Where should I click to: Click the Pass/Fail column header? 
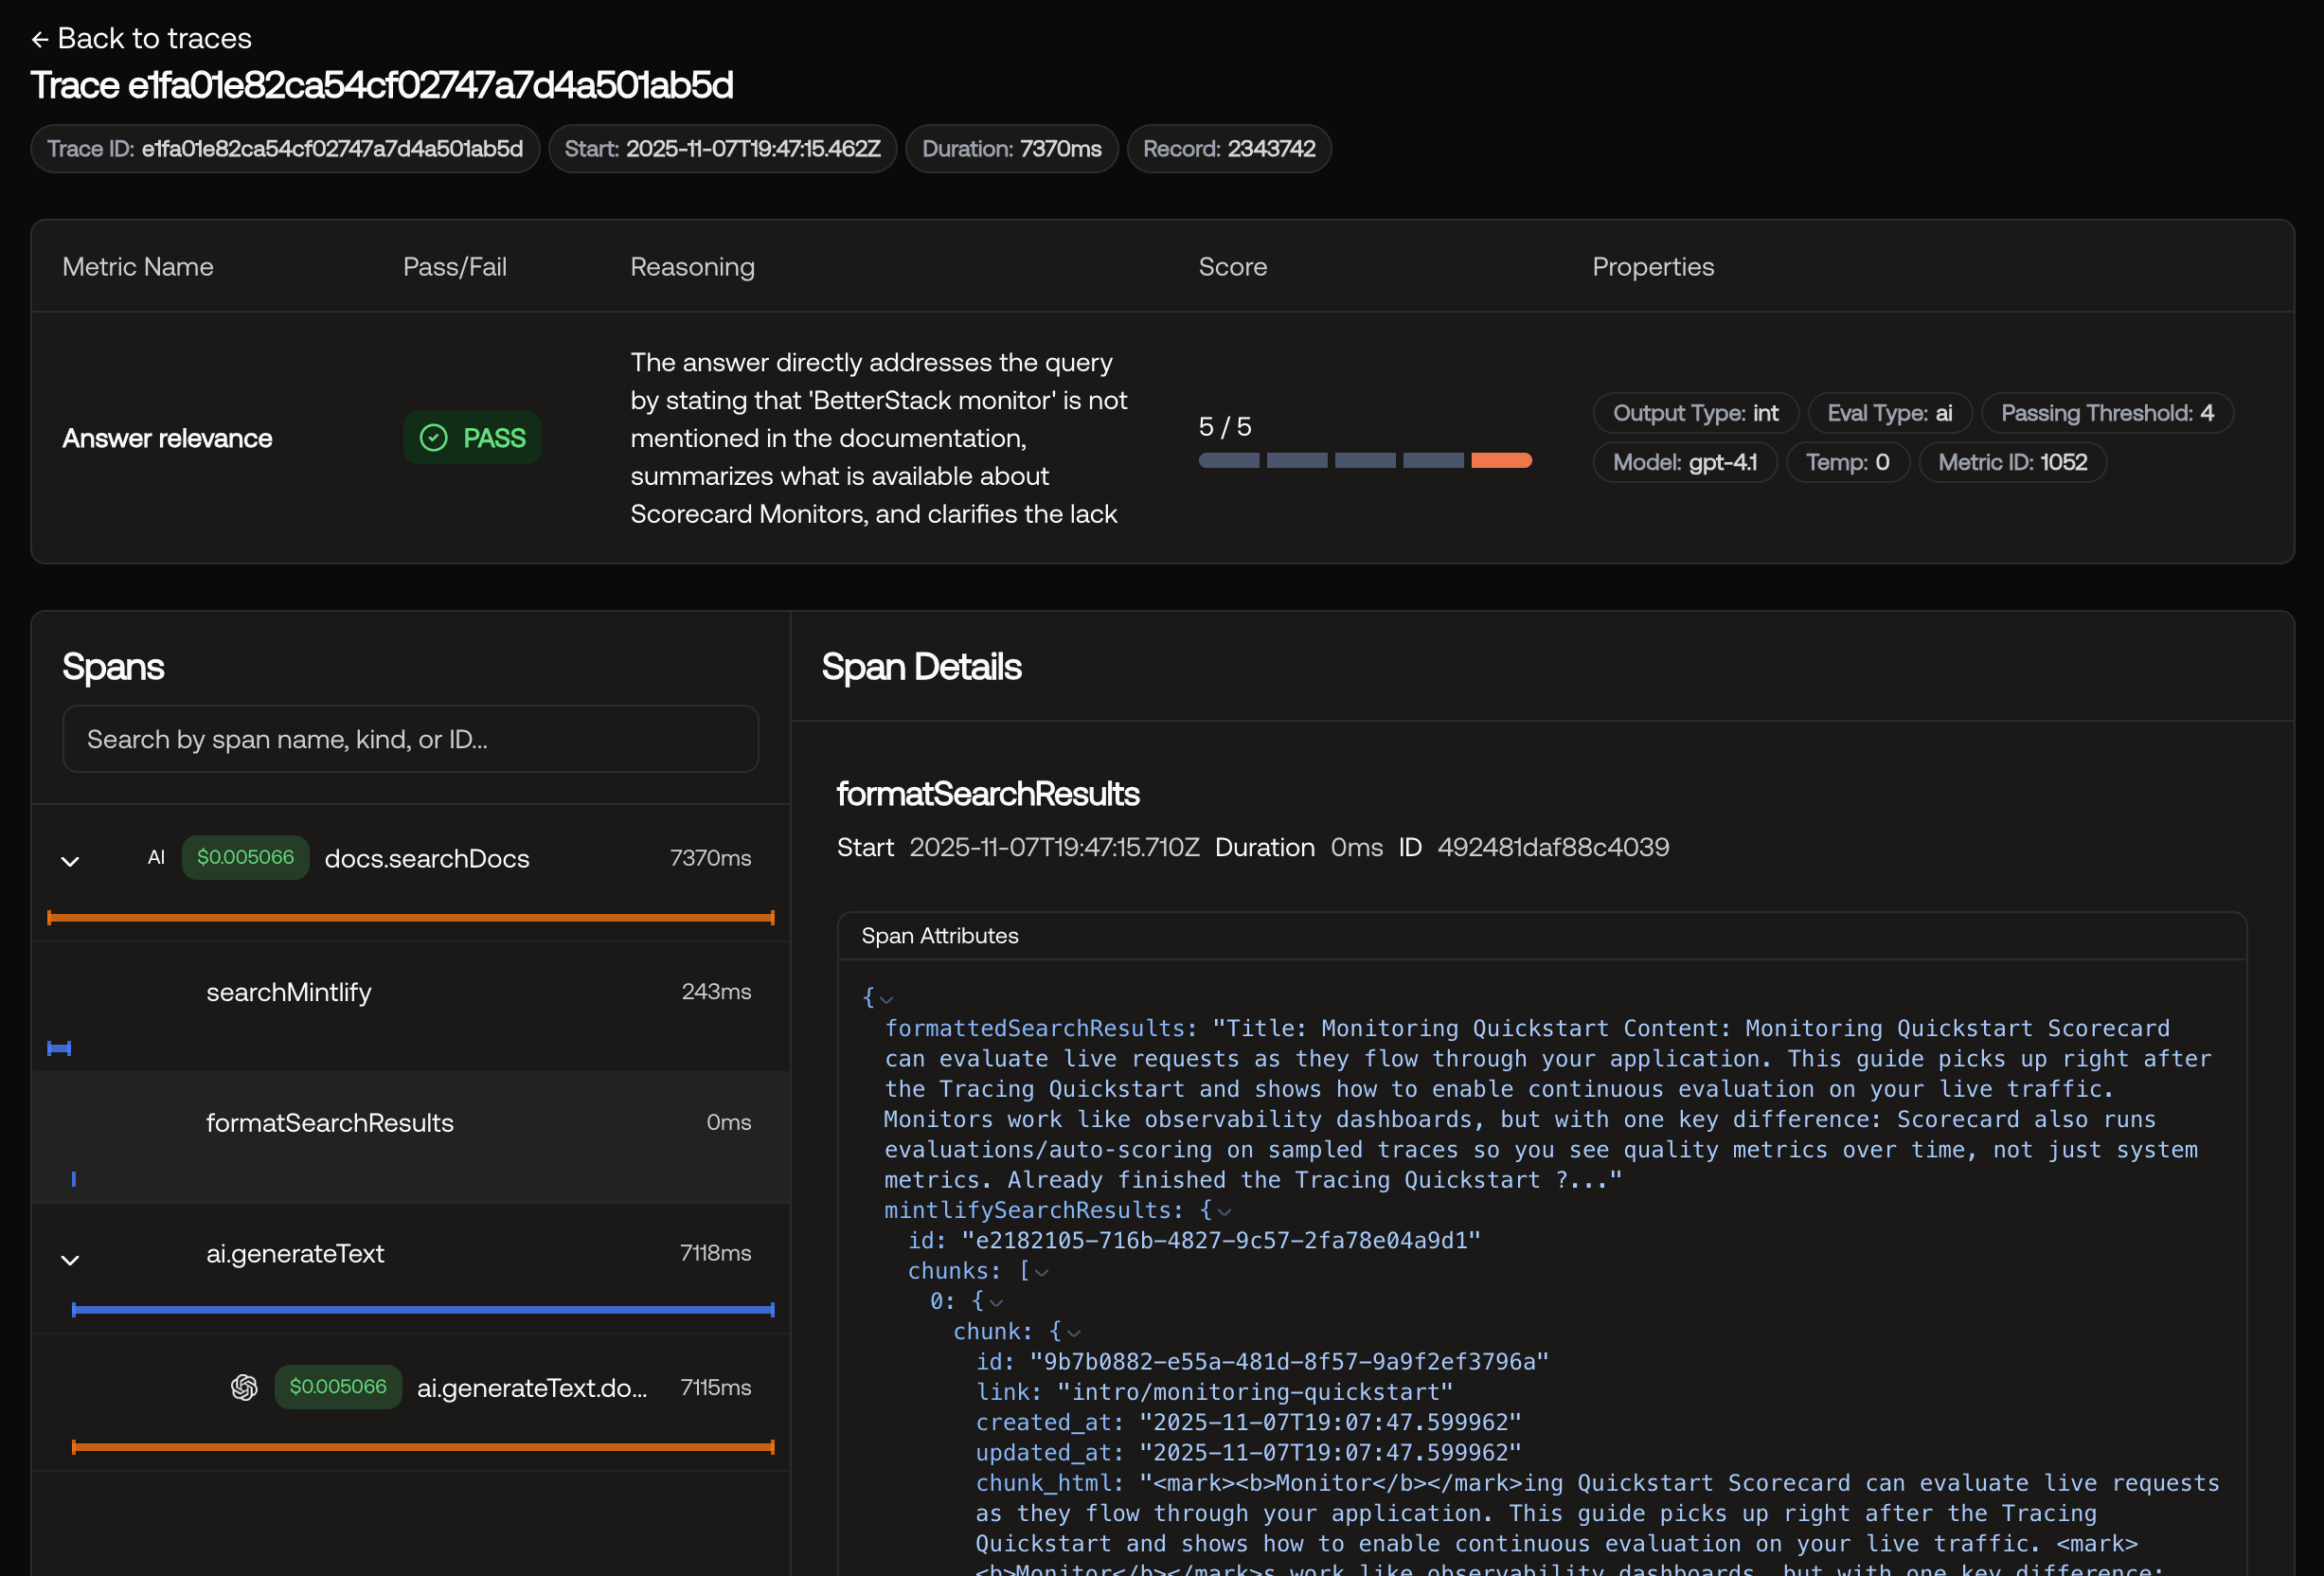pyautogui.click(x=455, y=267)
